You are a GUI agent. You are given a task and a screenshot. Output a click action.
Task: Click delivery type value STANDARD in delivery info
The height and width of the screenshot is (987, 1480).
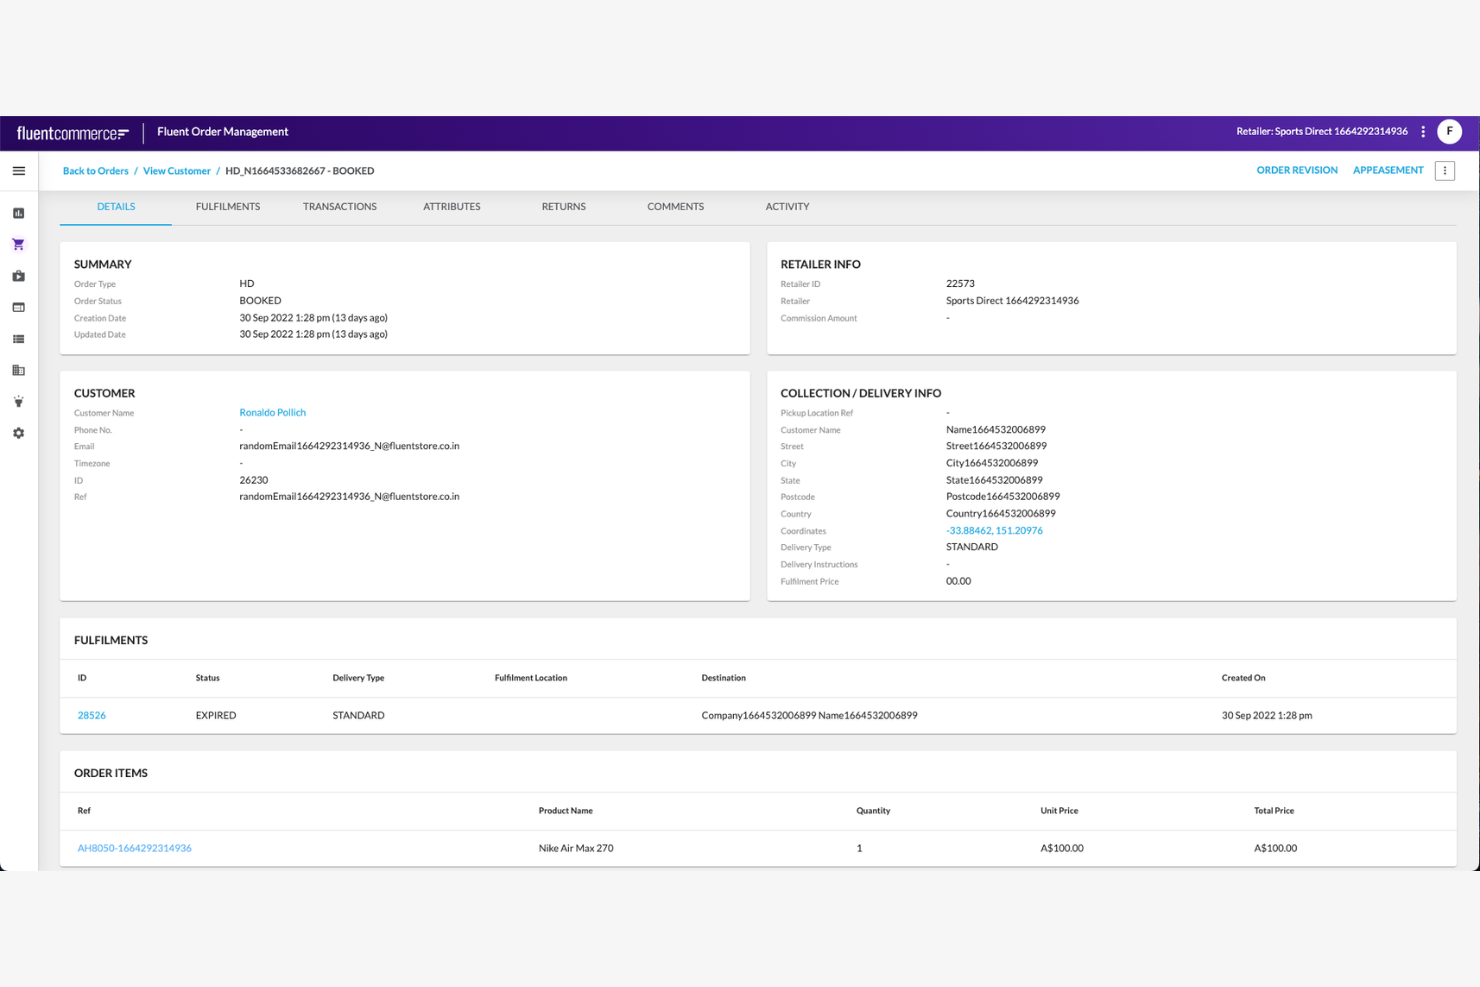tap(972, 547)
